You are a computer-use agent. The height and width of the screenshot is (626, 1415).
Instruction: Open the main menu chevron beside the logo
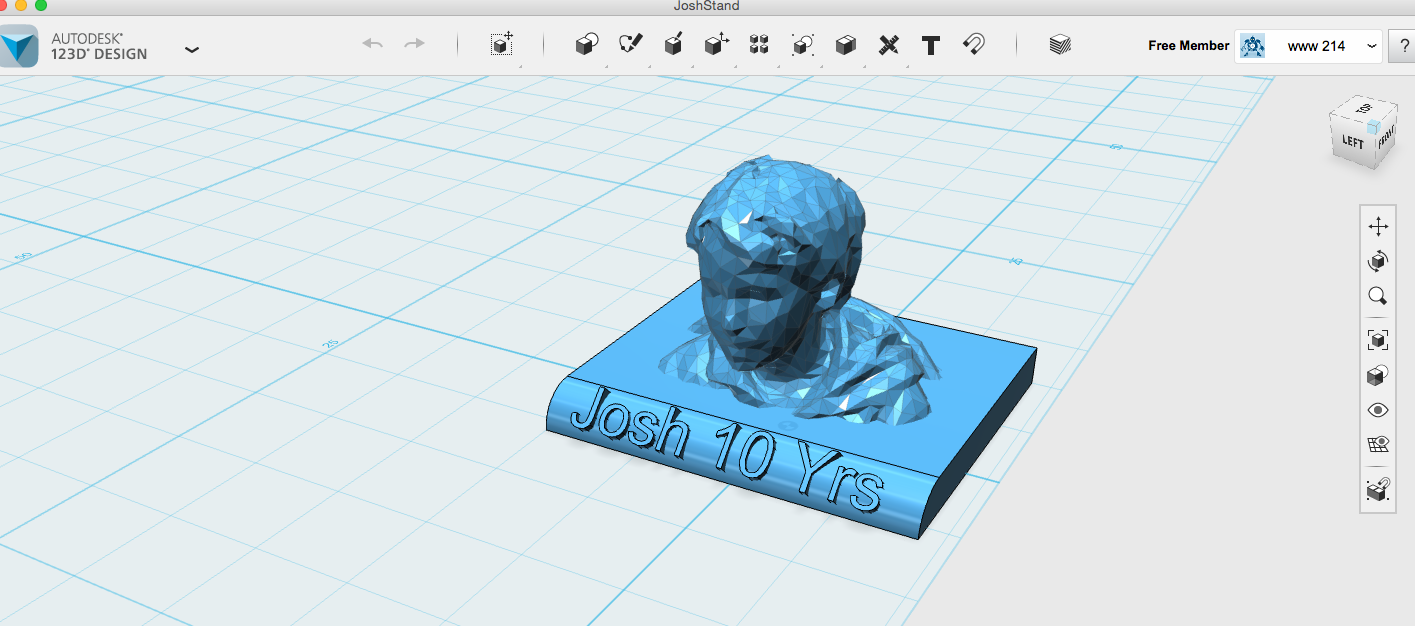point(191,49)
